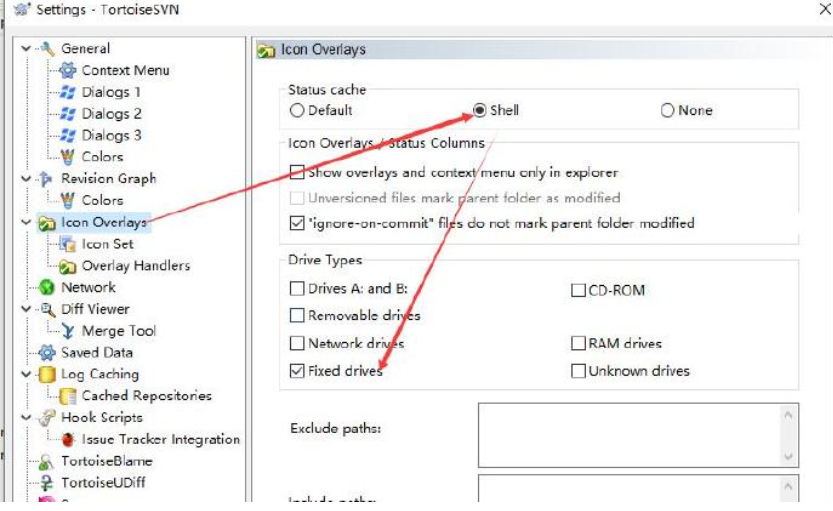Screen dimensions: 833x511
Task: Open the Cached Repositories page
Action: point(147,396)
